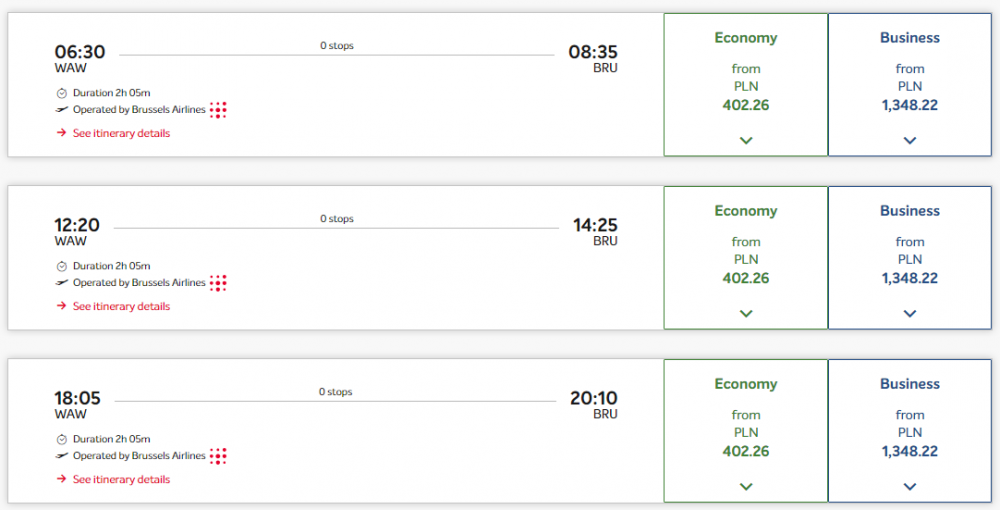Open itinerary details for 18:05 flight
Viewport: 1000px width, 510px height.
pos(121,479)
